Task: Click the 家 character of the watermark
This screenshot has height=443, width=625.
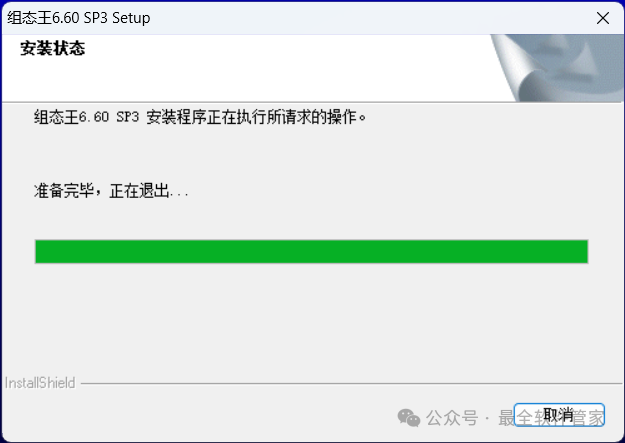Action: pos(596,418)
